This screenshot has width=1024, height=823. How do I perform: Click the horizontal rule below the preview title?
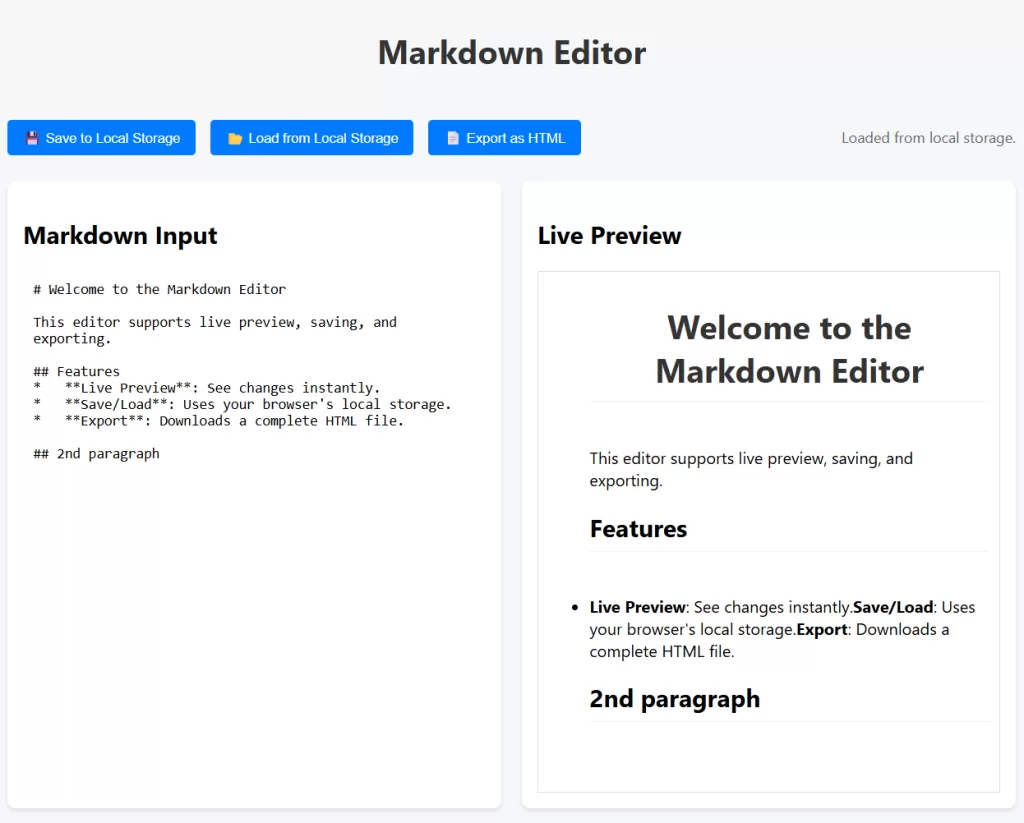789,404
